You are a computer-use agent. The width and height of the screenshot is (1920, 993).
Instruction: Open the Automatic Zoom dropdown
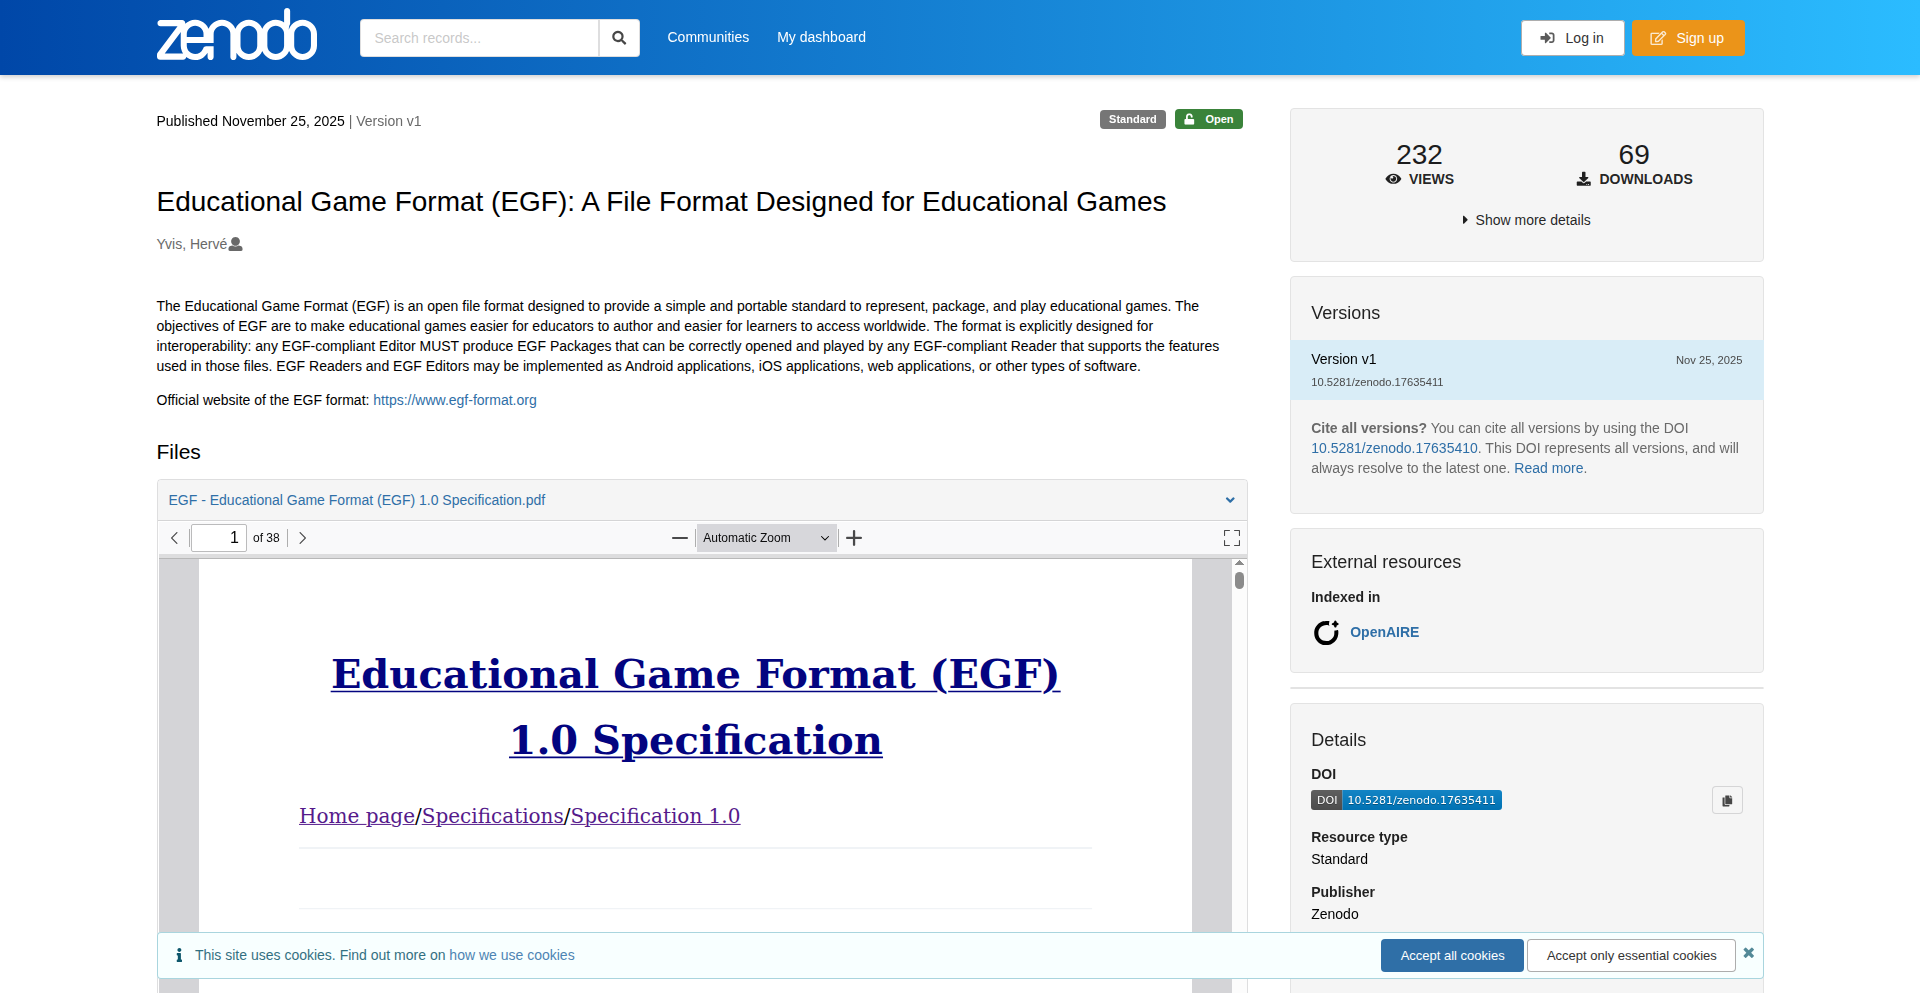766,538
